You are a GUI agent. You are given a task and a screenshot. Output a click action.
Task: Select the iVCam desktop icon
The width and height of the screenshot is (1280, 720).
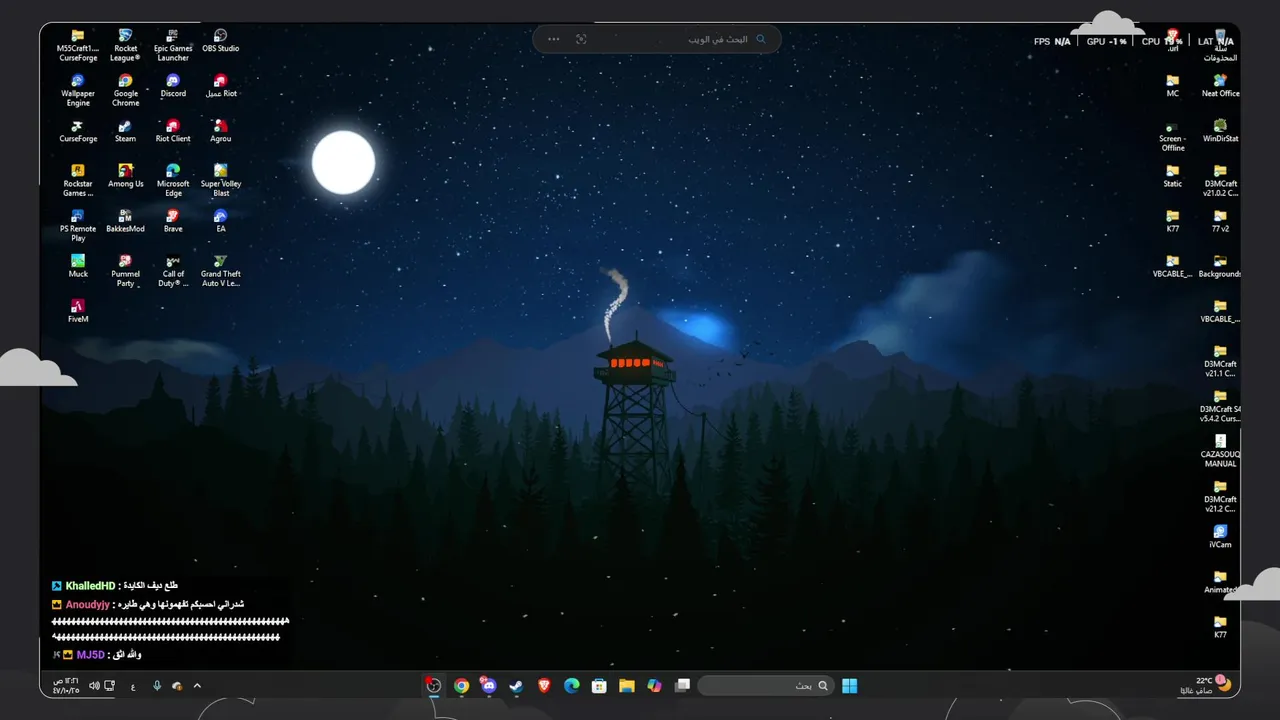pyautogui.click(x=1220, y=537)
